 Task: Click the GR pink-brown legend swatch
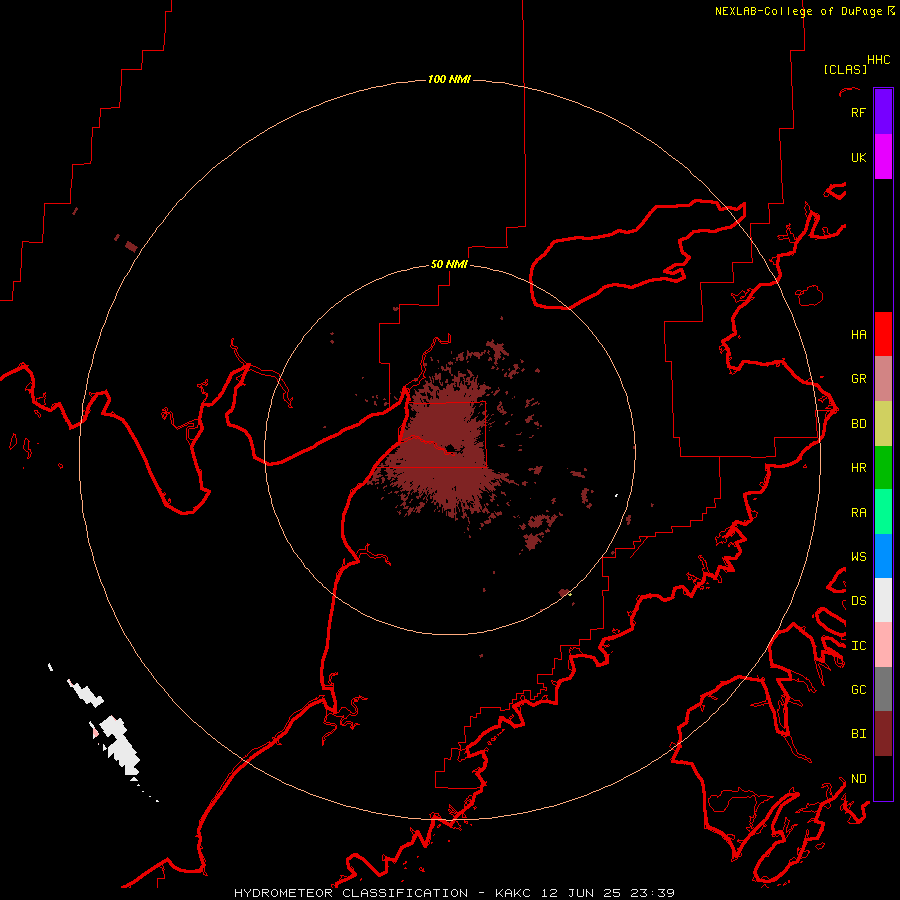[x=883, y=378]
